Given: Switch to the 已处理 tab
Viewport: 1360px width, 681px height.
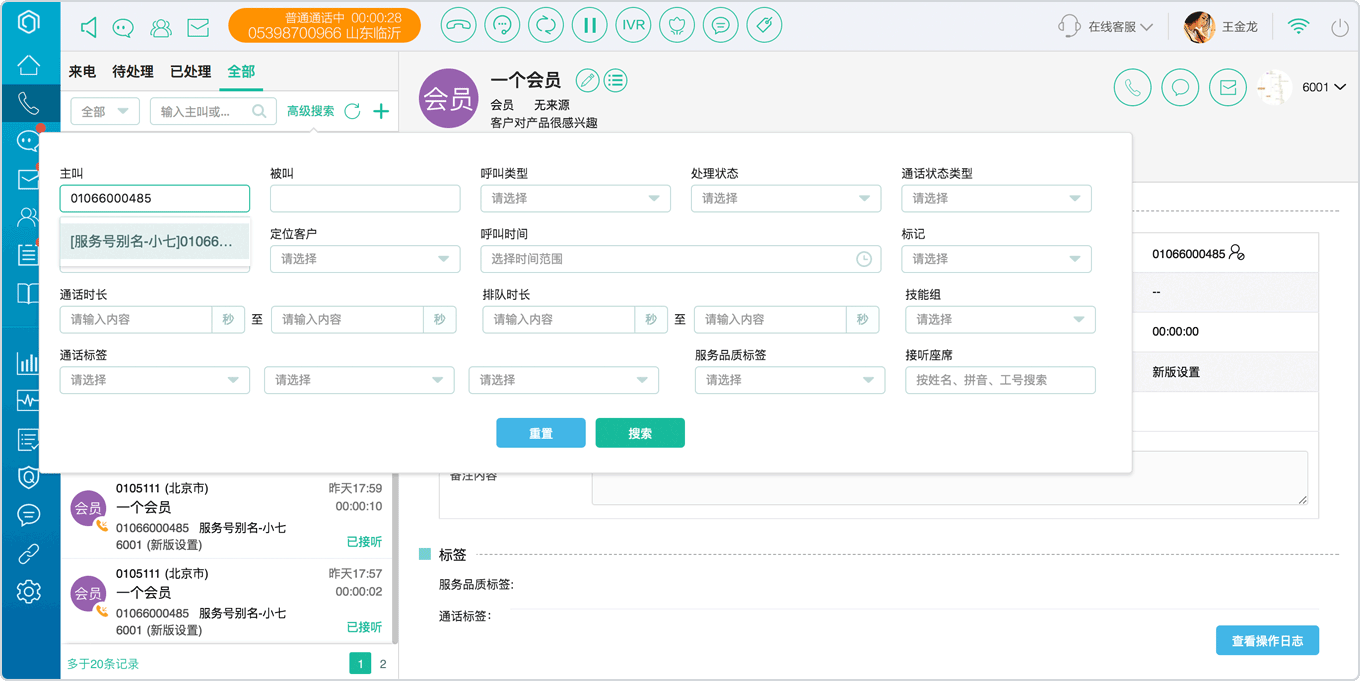Looking at the screenshot, I should click(x=190, y=71).
